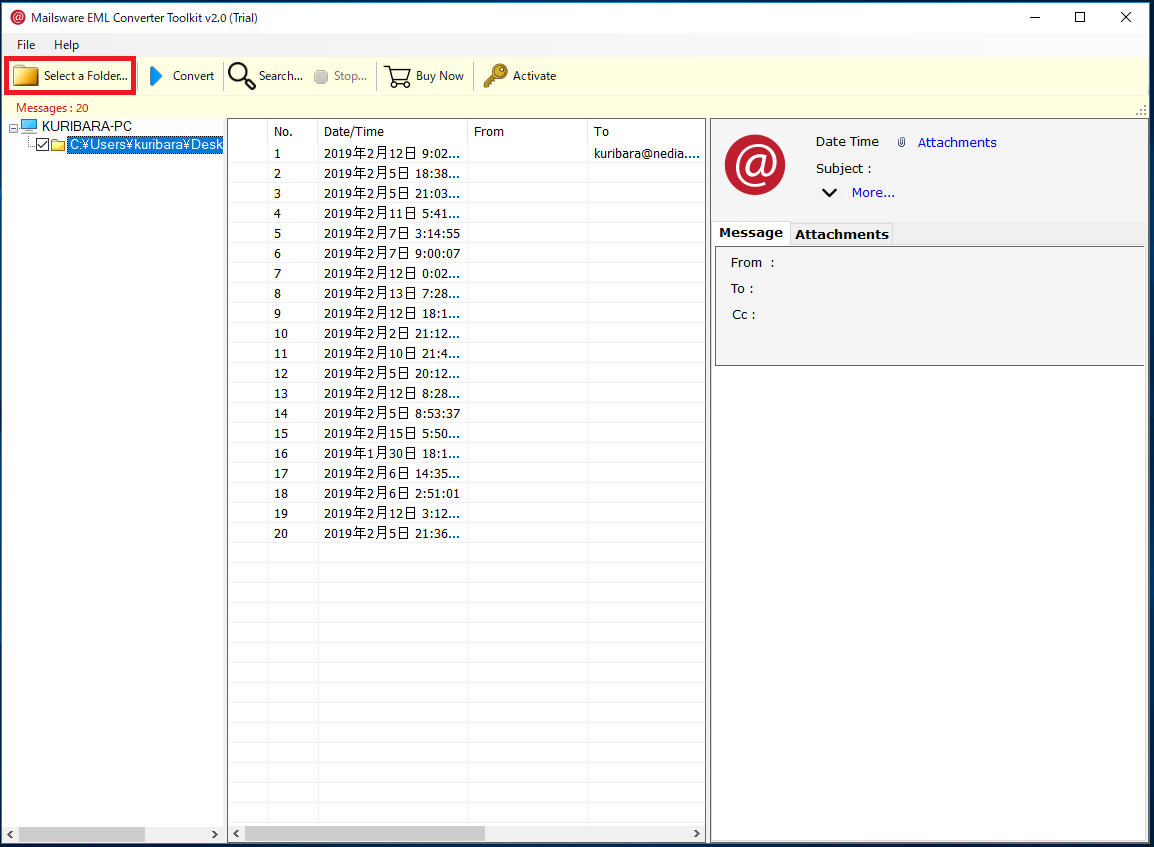Select message 17 dated 2019年2月6日 14:35
The width and height of the screenshot is (1154, 847).
[x=466, y=473]
